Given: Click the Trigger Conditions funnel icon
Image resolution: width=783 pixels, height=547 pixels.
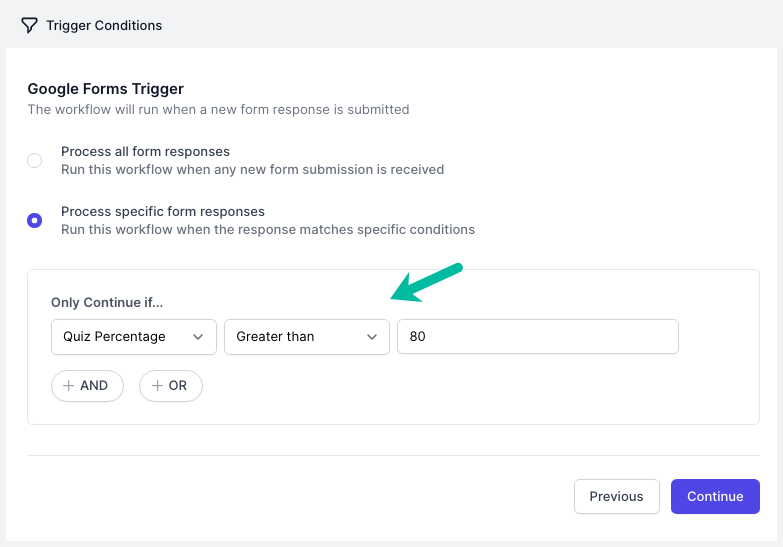Looking at the screenshot, I should pyautogui.click(x=29, y=25).
